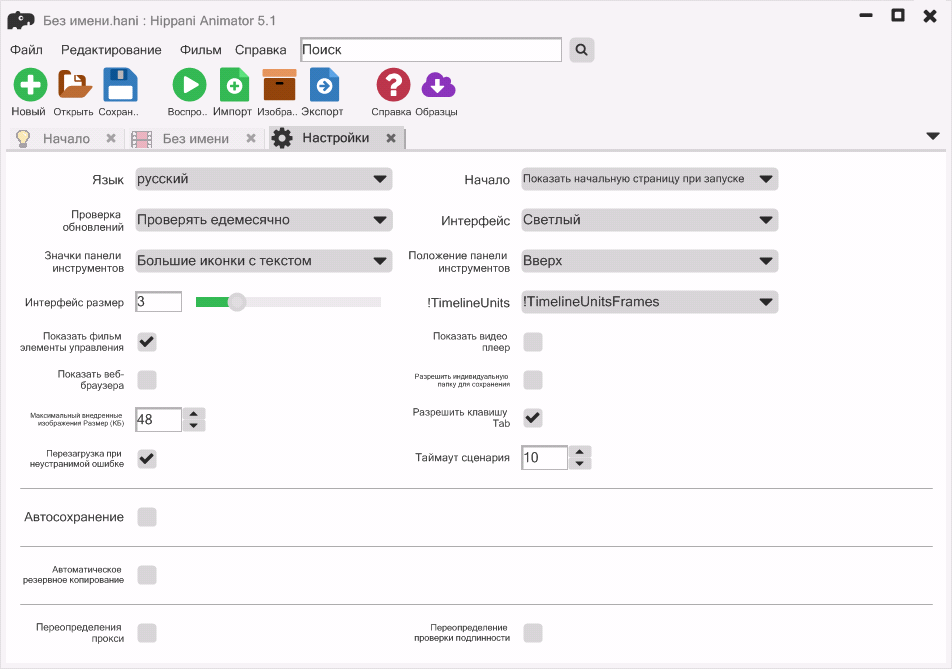This screenshot has width=952, height=669.
Task: Increase Таймаут сценария with up arrow
Action: point(580,452)
